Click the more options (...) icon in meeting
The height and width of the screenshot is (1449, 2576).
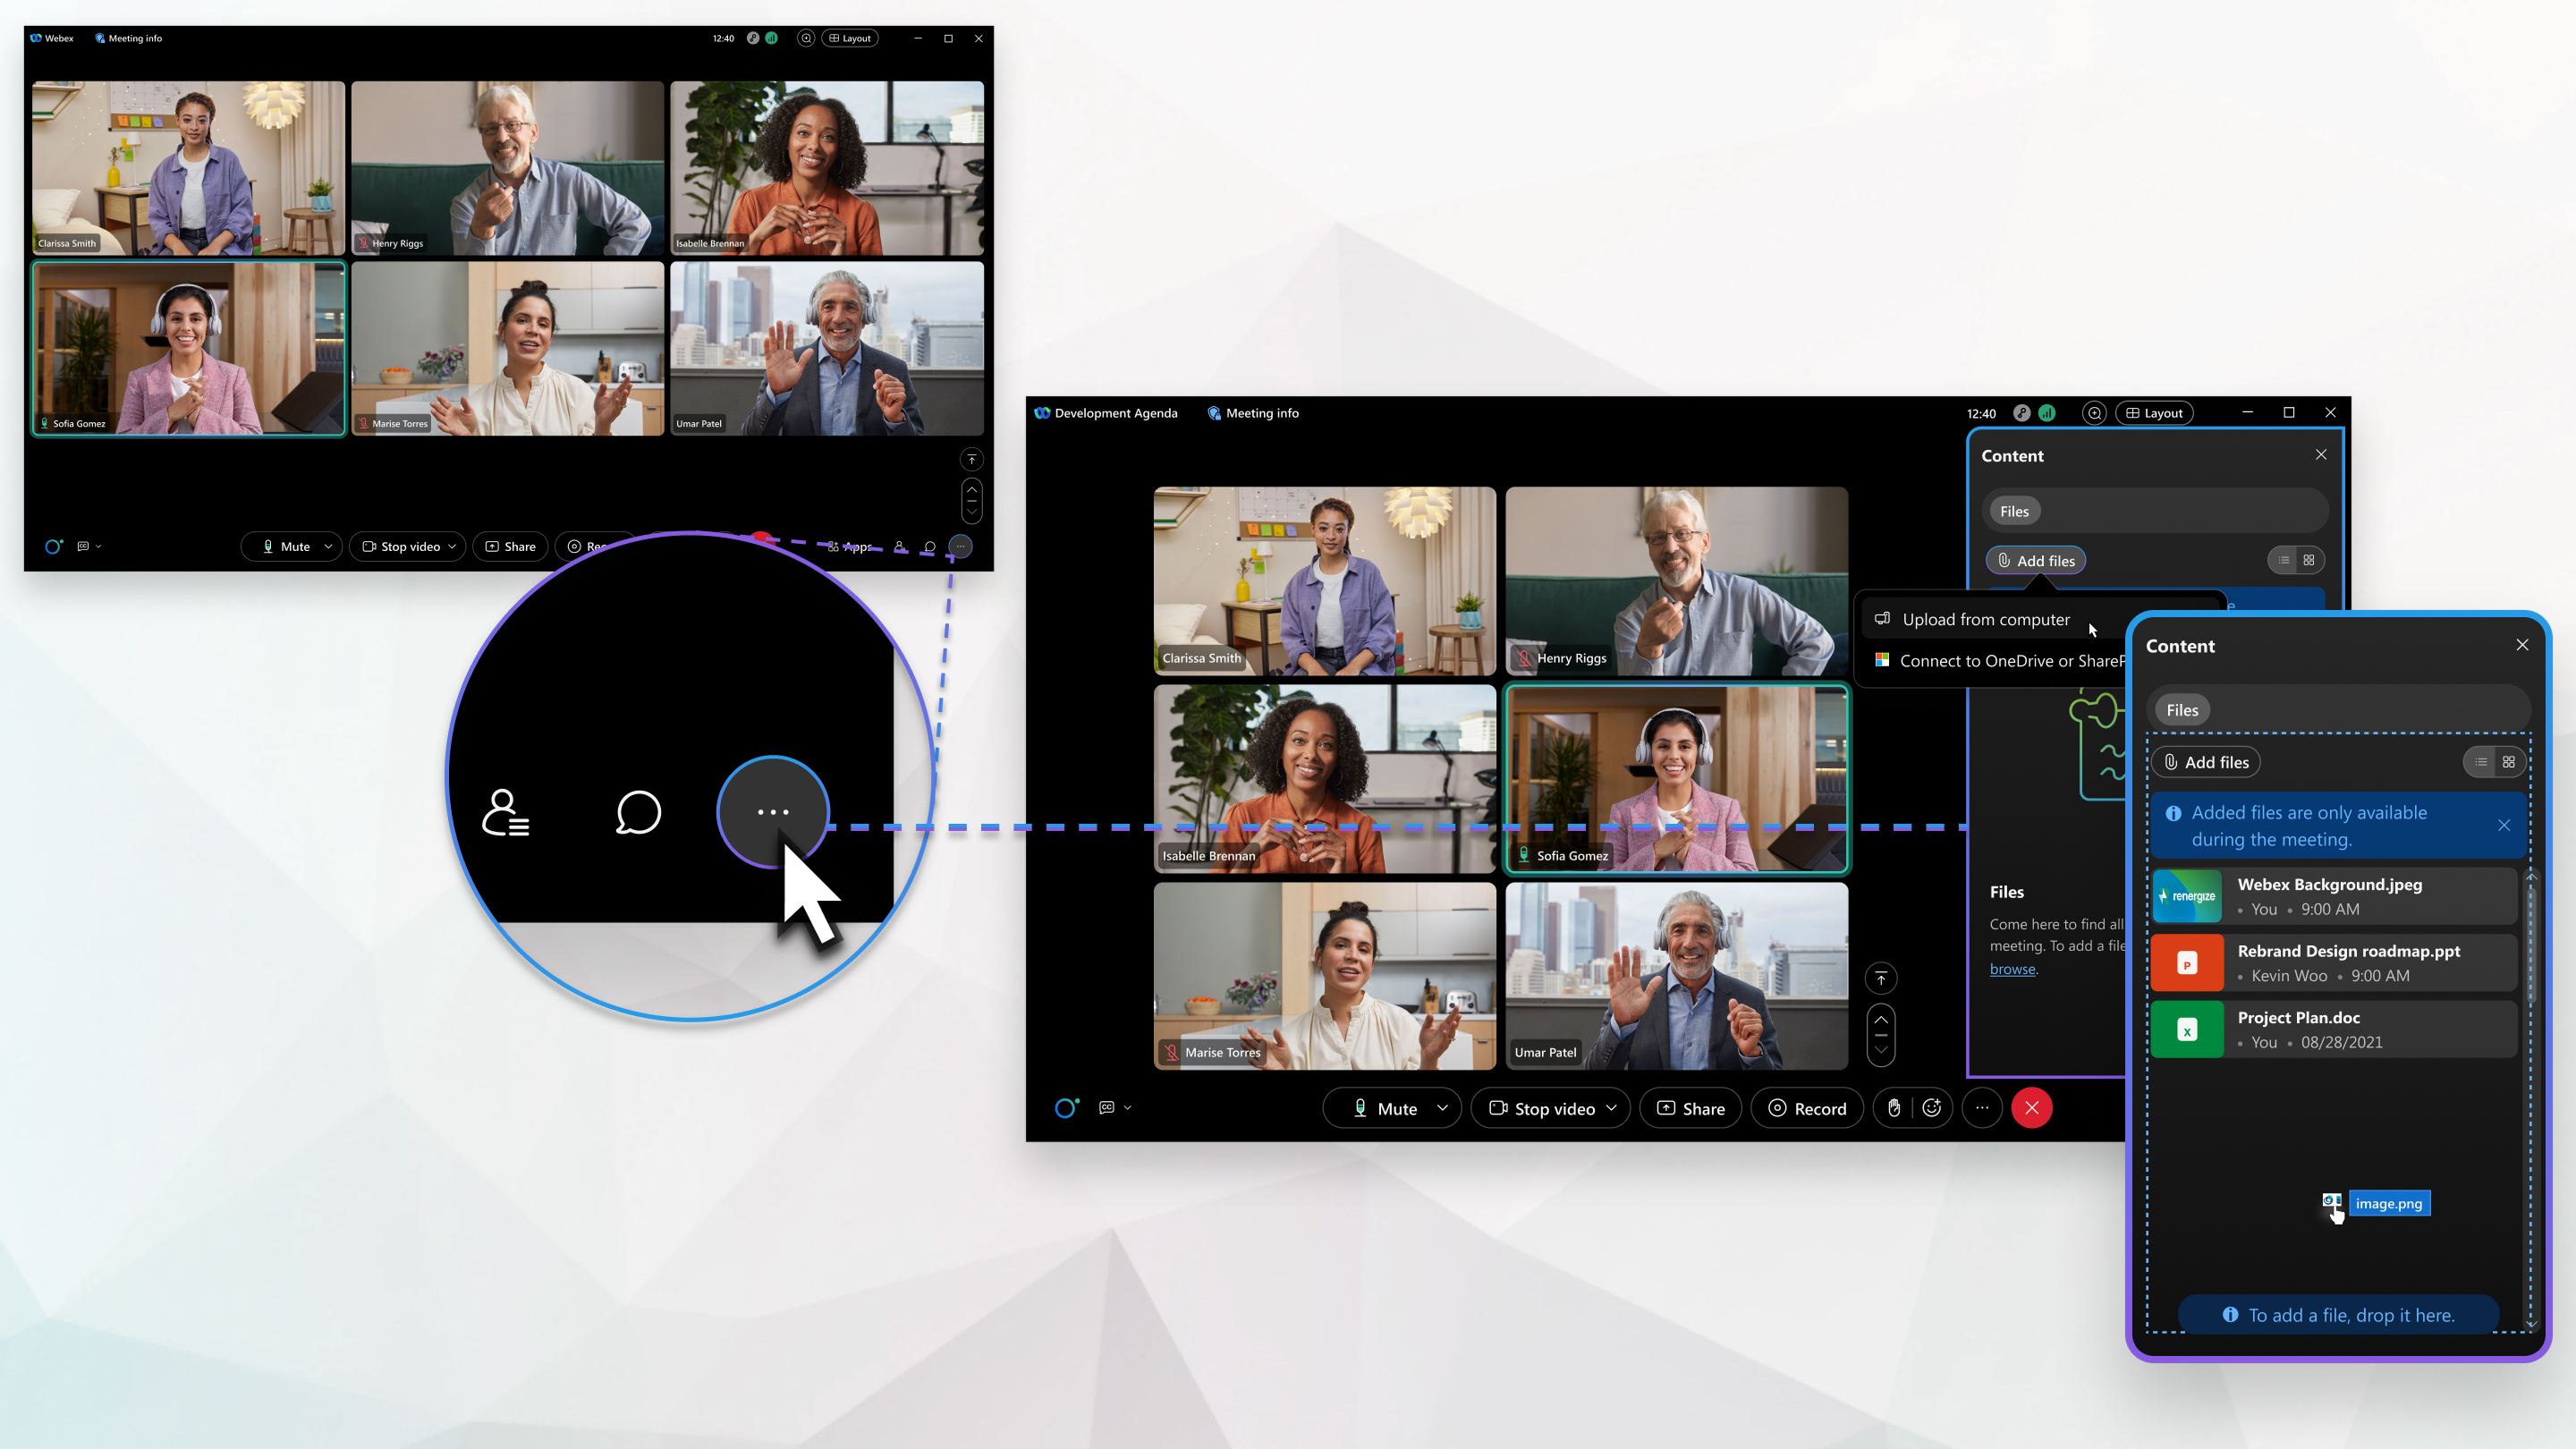coord(1981,1107)
